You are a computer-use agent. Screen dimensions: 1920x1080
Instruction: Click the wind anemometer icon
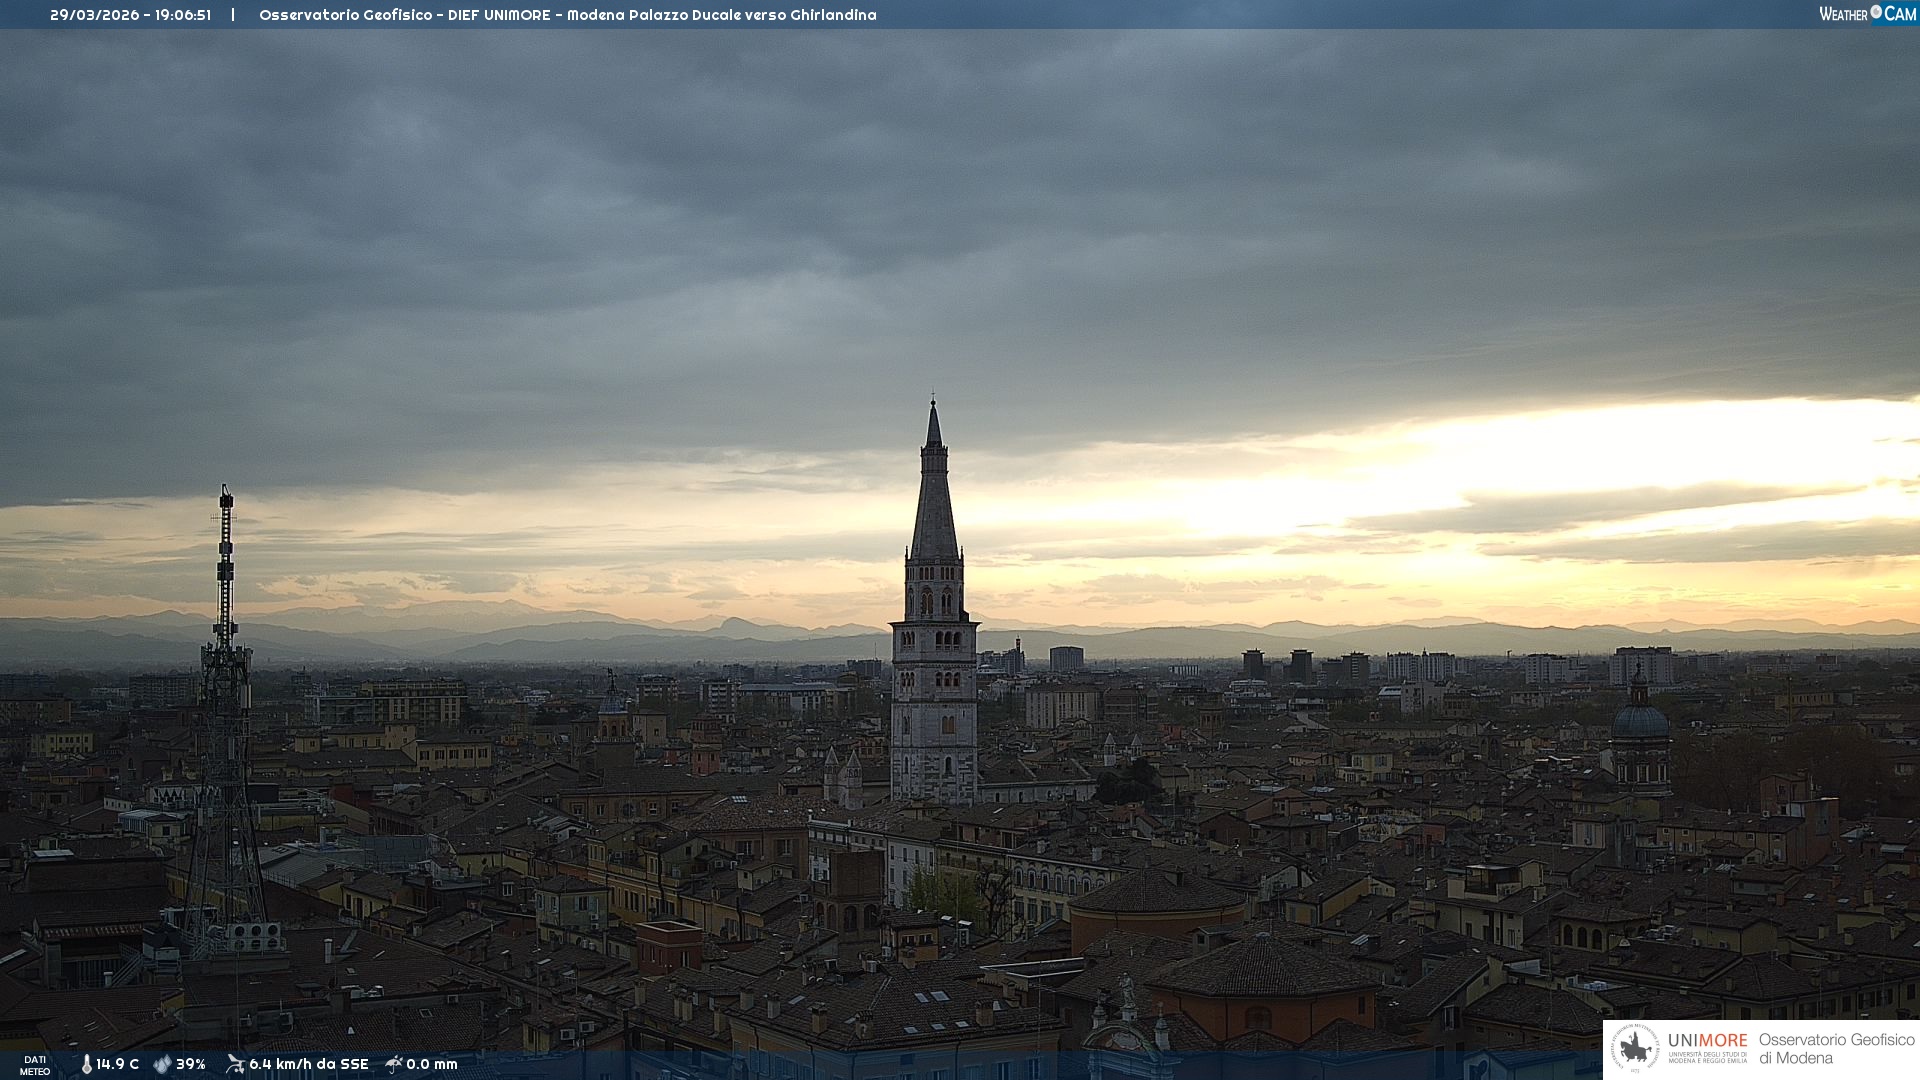(235, 1064)
